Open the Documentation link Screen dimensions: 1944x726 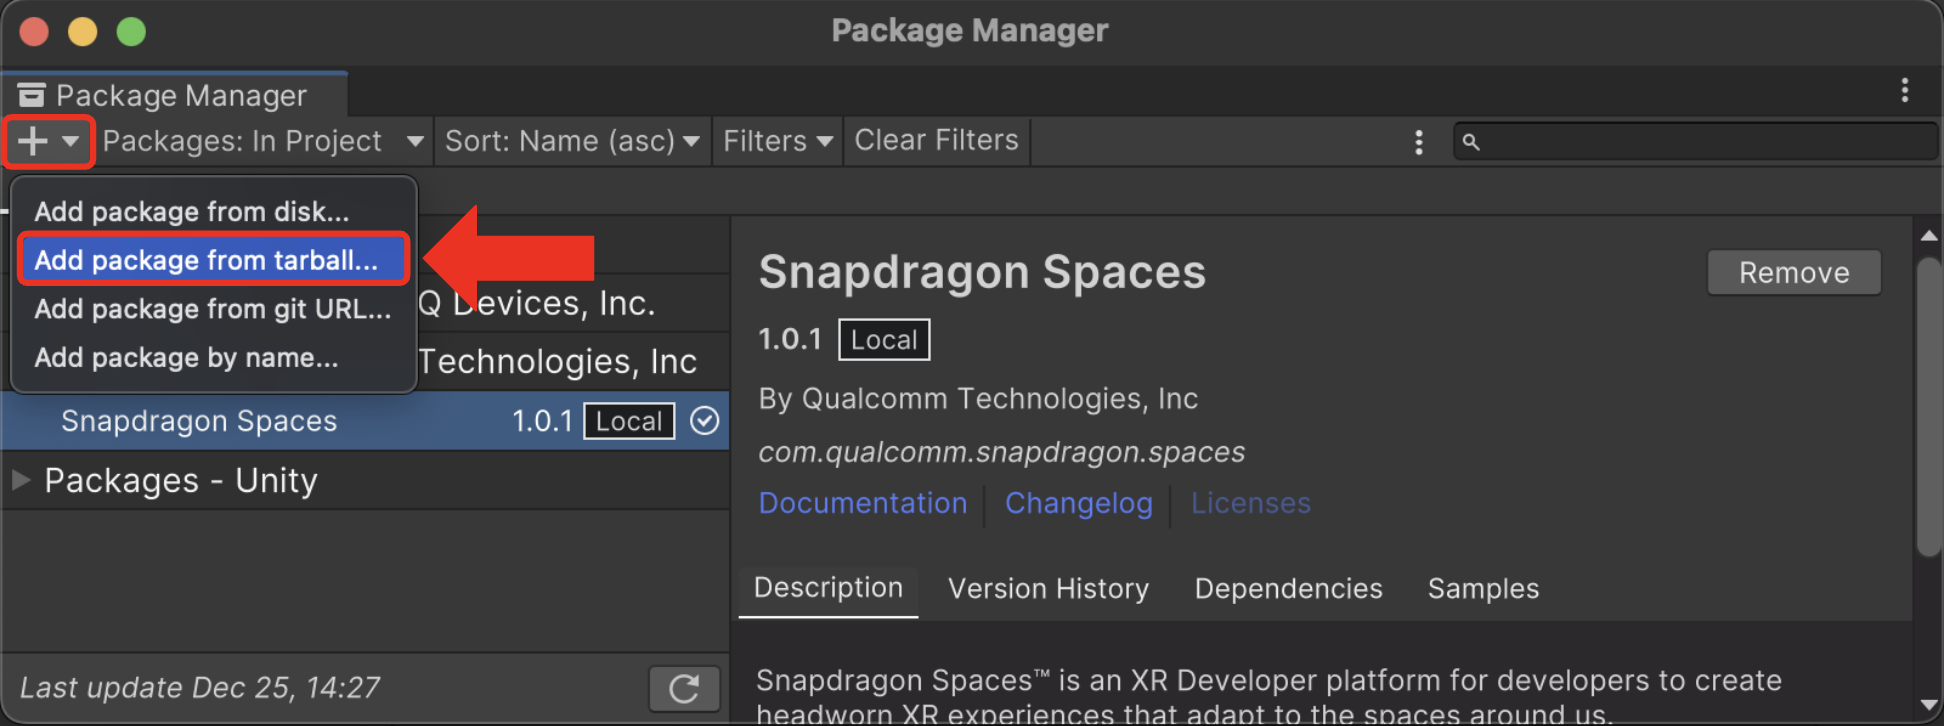pyautogui.click(x=862, y=503)
